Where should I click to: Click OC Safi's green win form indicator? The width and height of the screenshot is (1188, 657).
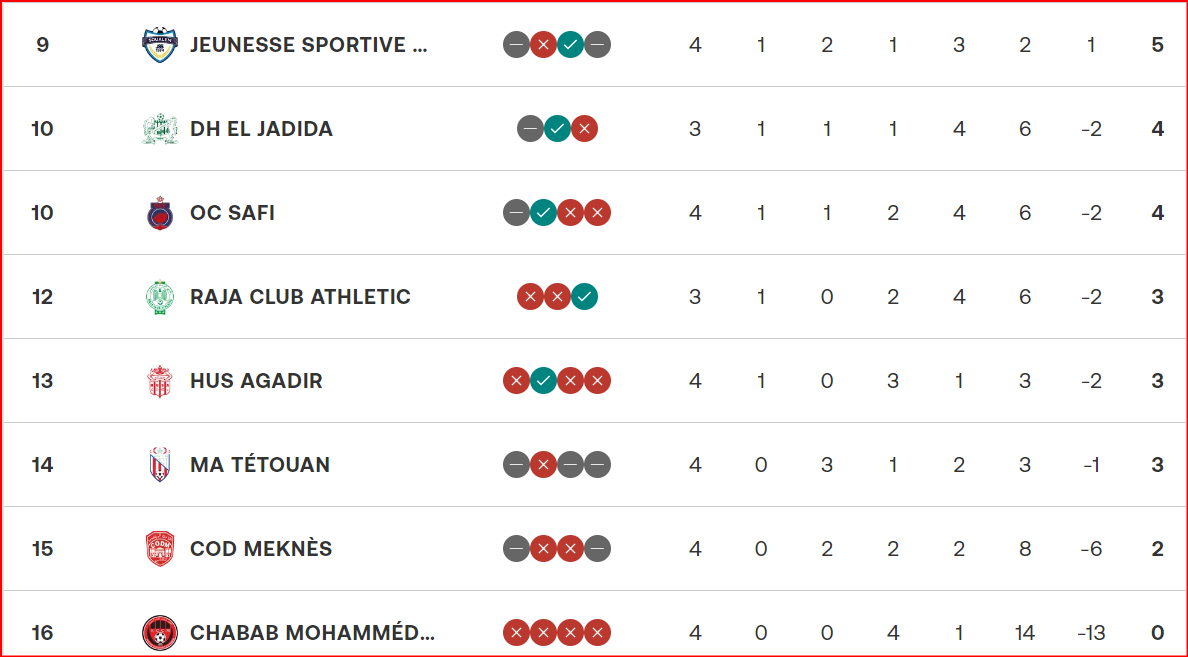543,213
